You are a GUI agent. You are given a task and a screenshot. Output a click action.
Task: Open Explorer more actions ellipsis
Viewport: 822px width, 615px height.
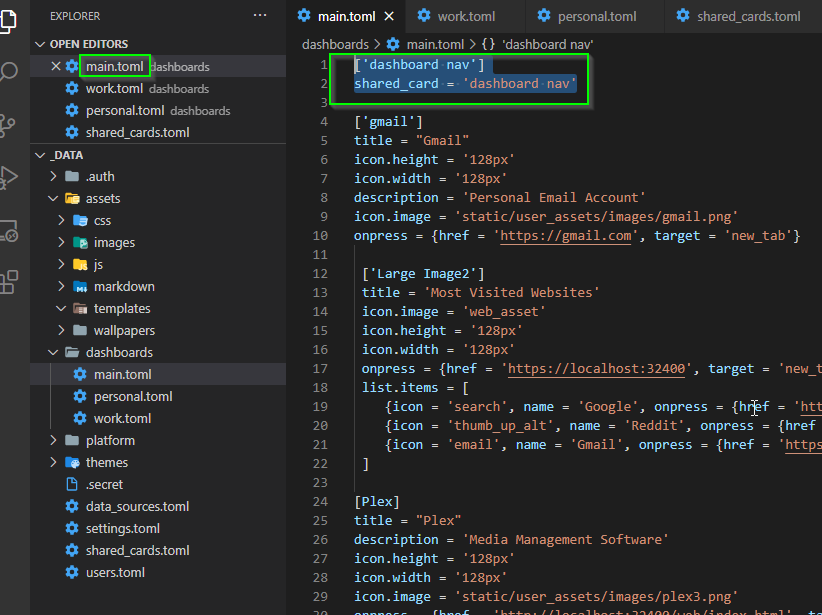[260, 15]
